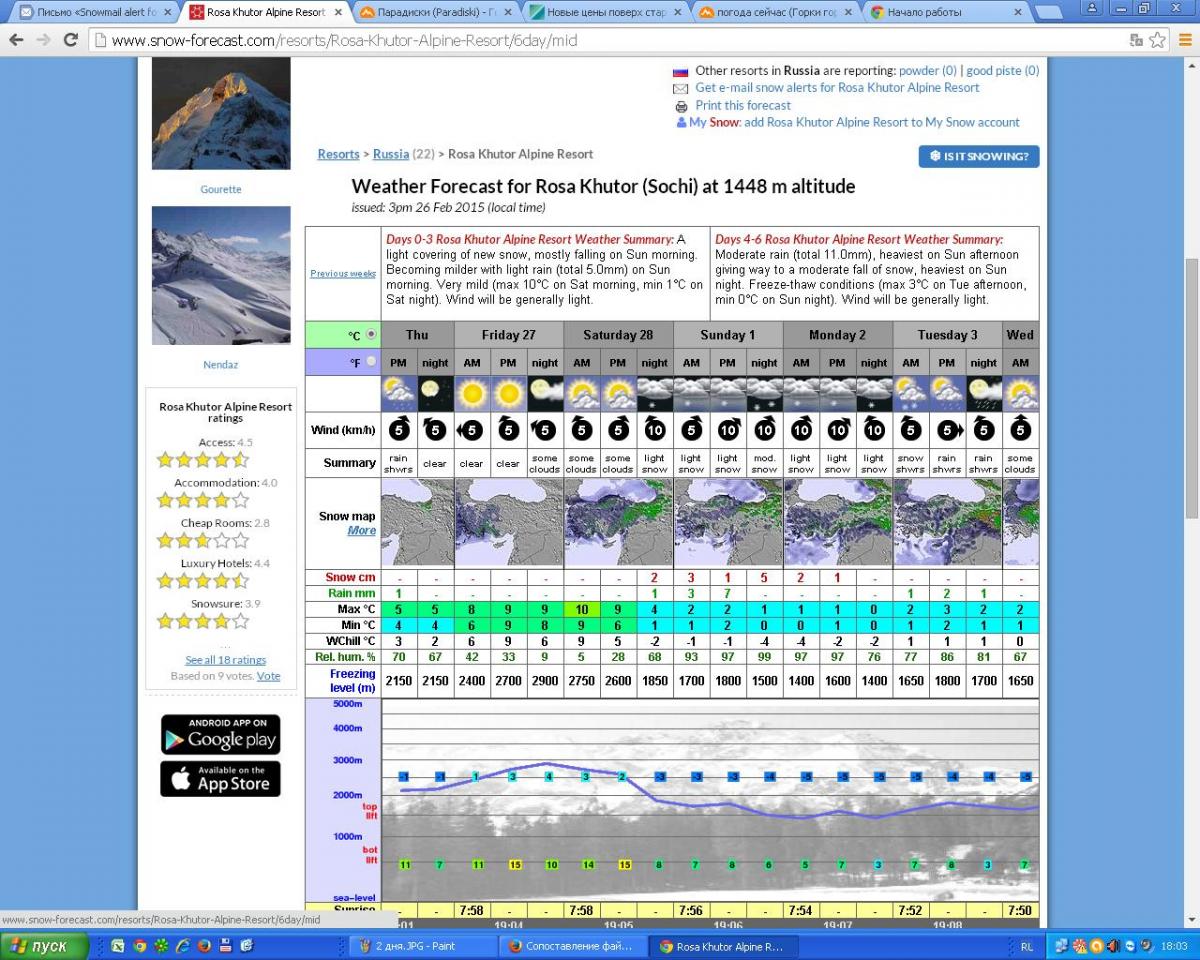
Task: Open Excel from the quick launch bar
Action: click(x=119, y=945)
